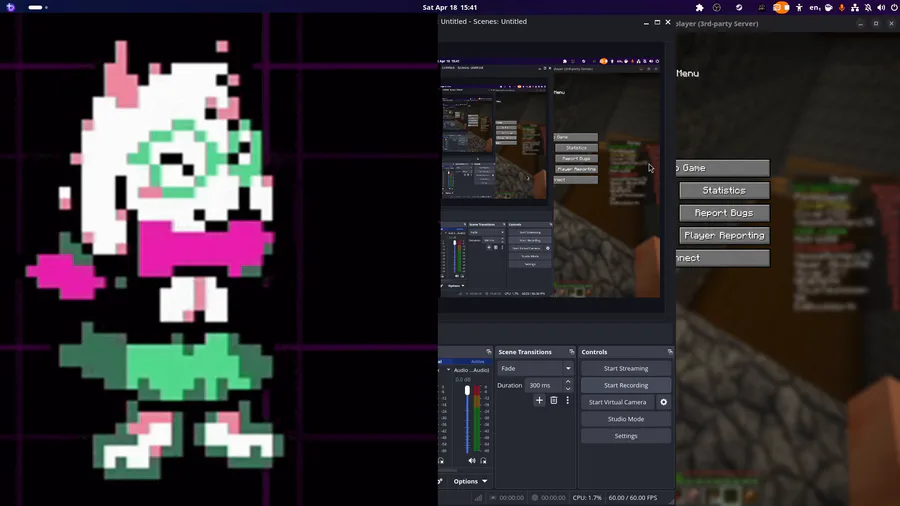Adjust the audio volume fader handle
The image size is (900, 506).
point(467,391)
